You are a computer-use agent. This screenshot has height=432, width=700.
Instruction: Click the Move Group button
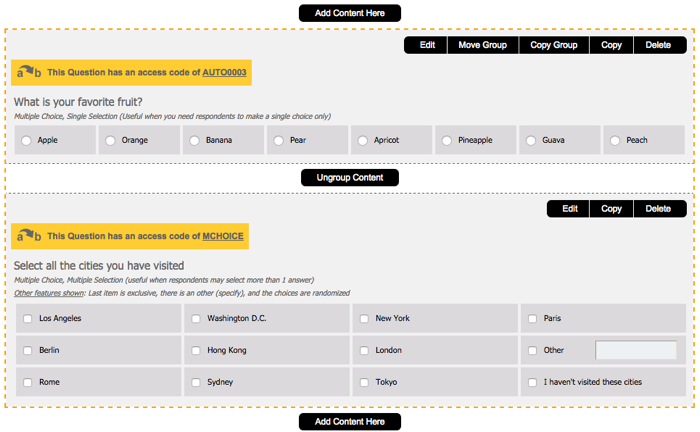482,45
